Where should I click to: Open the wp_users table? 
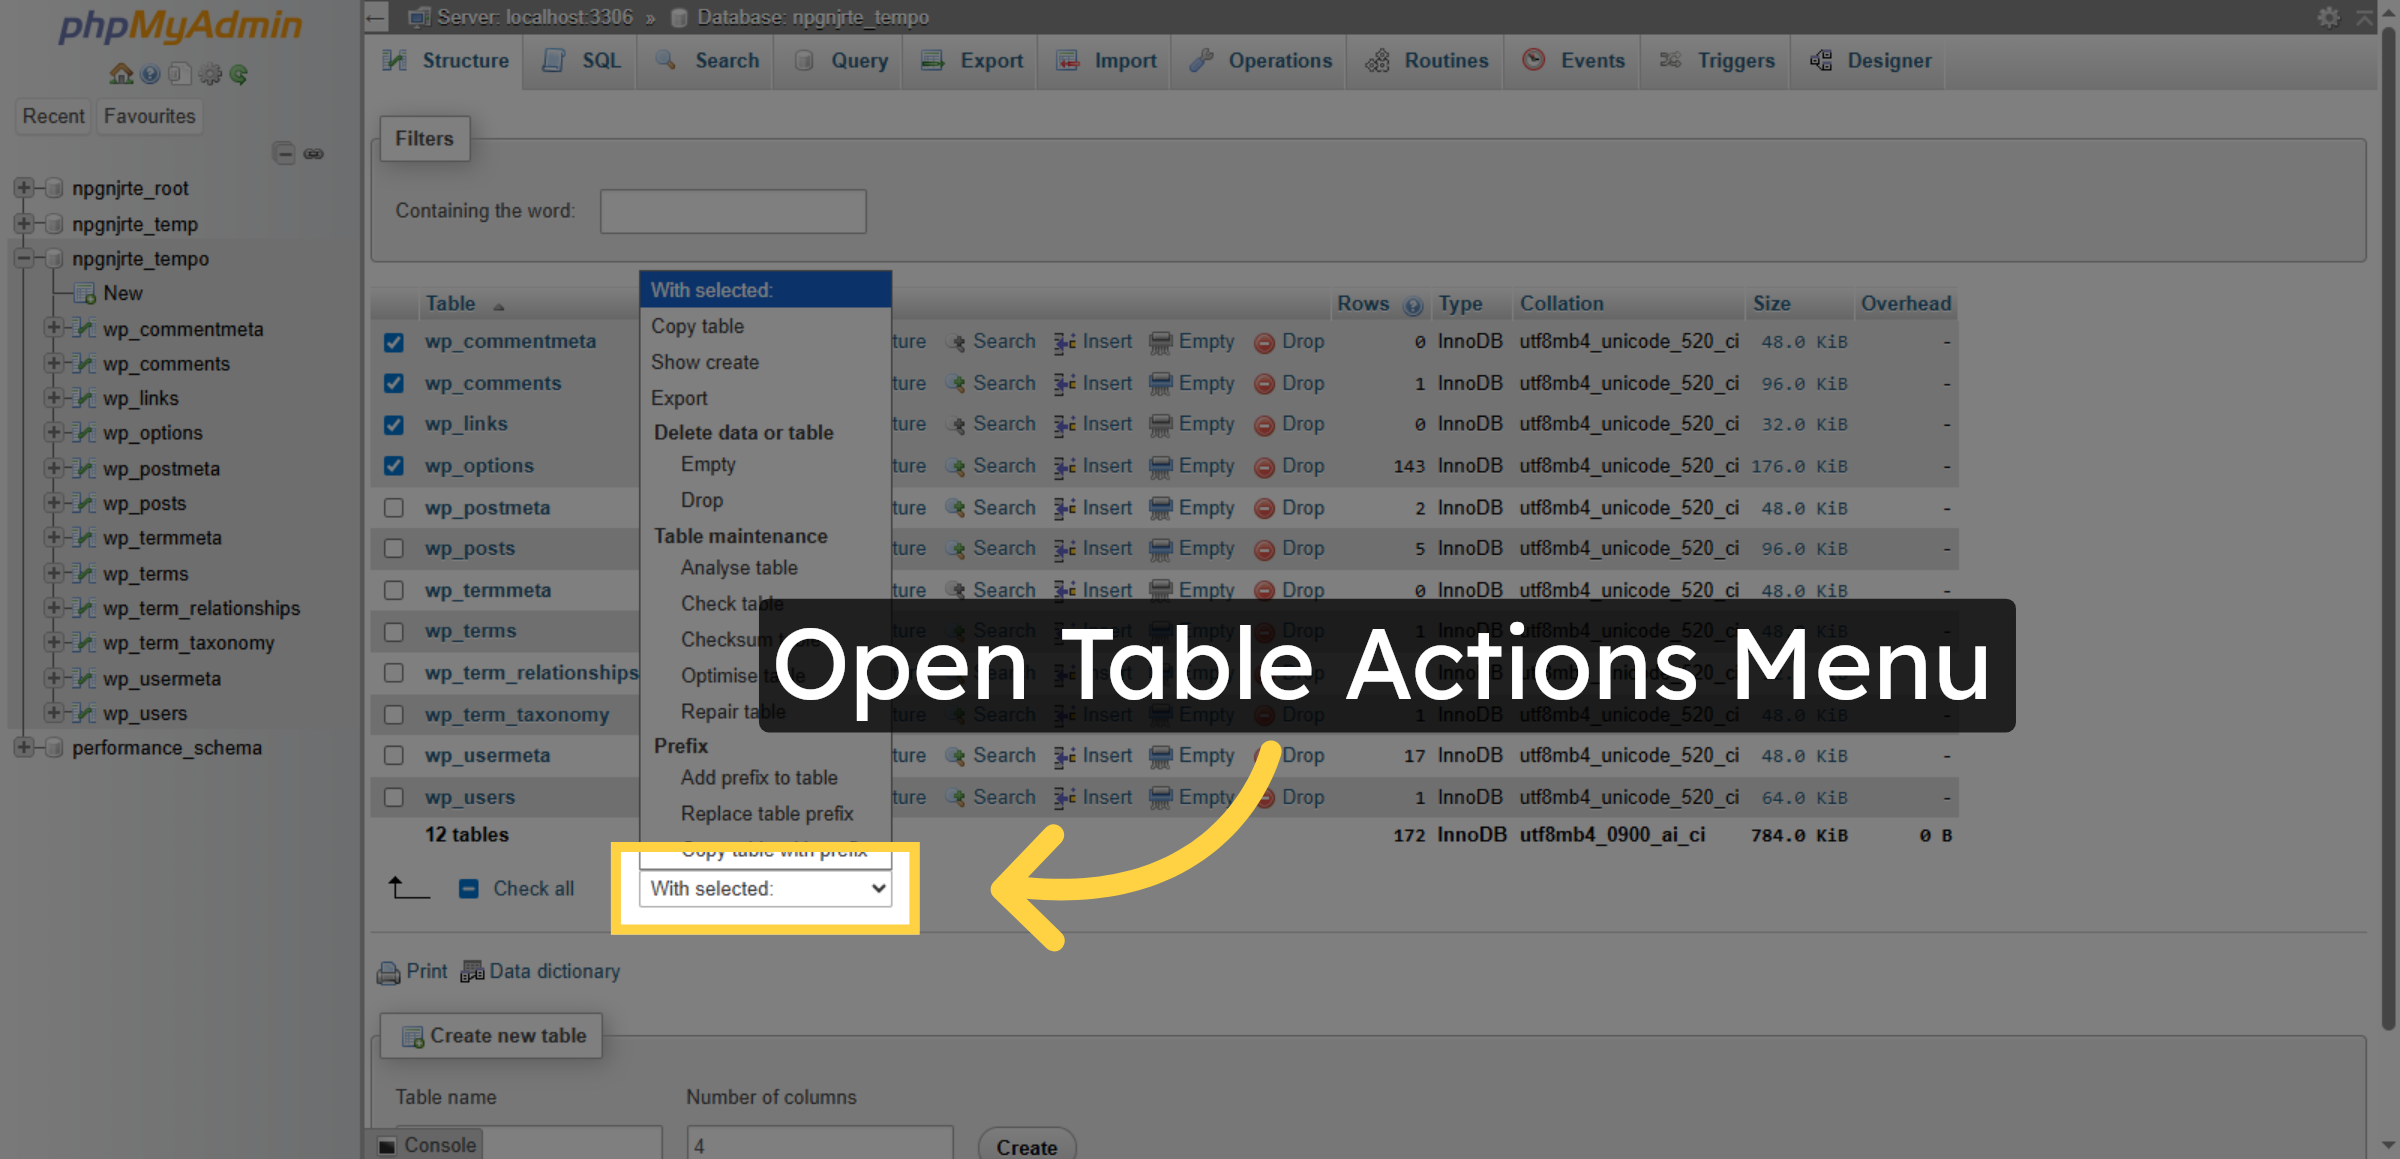click(470, 797)
